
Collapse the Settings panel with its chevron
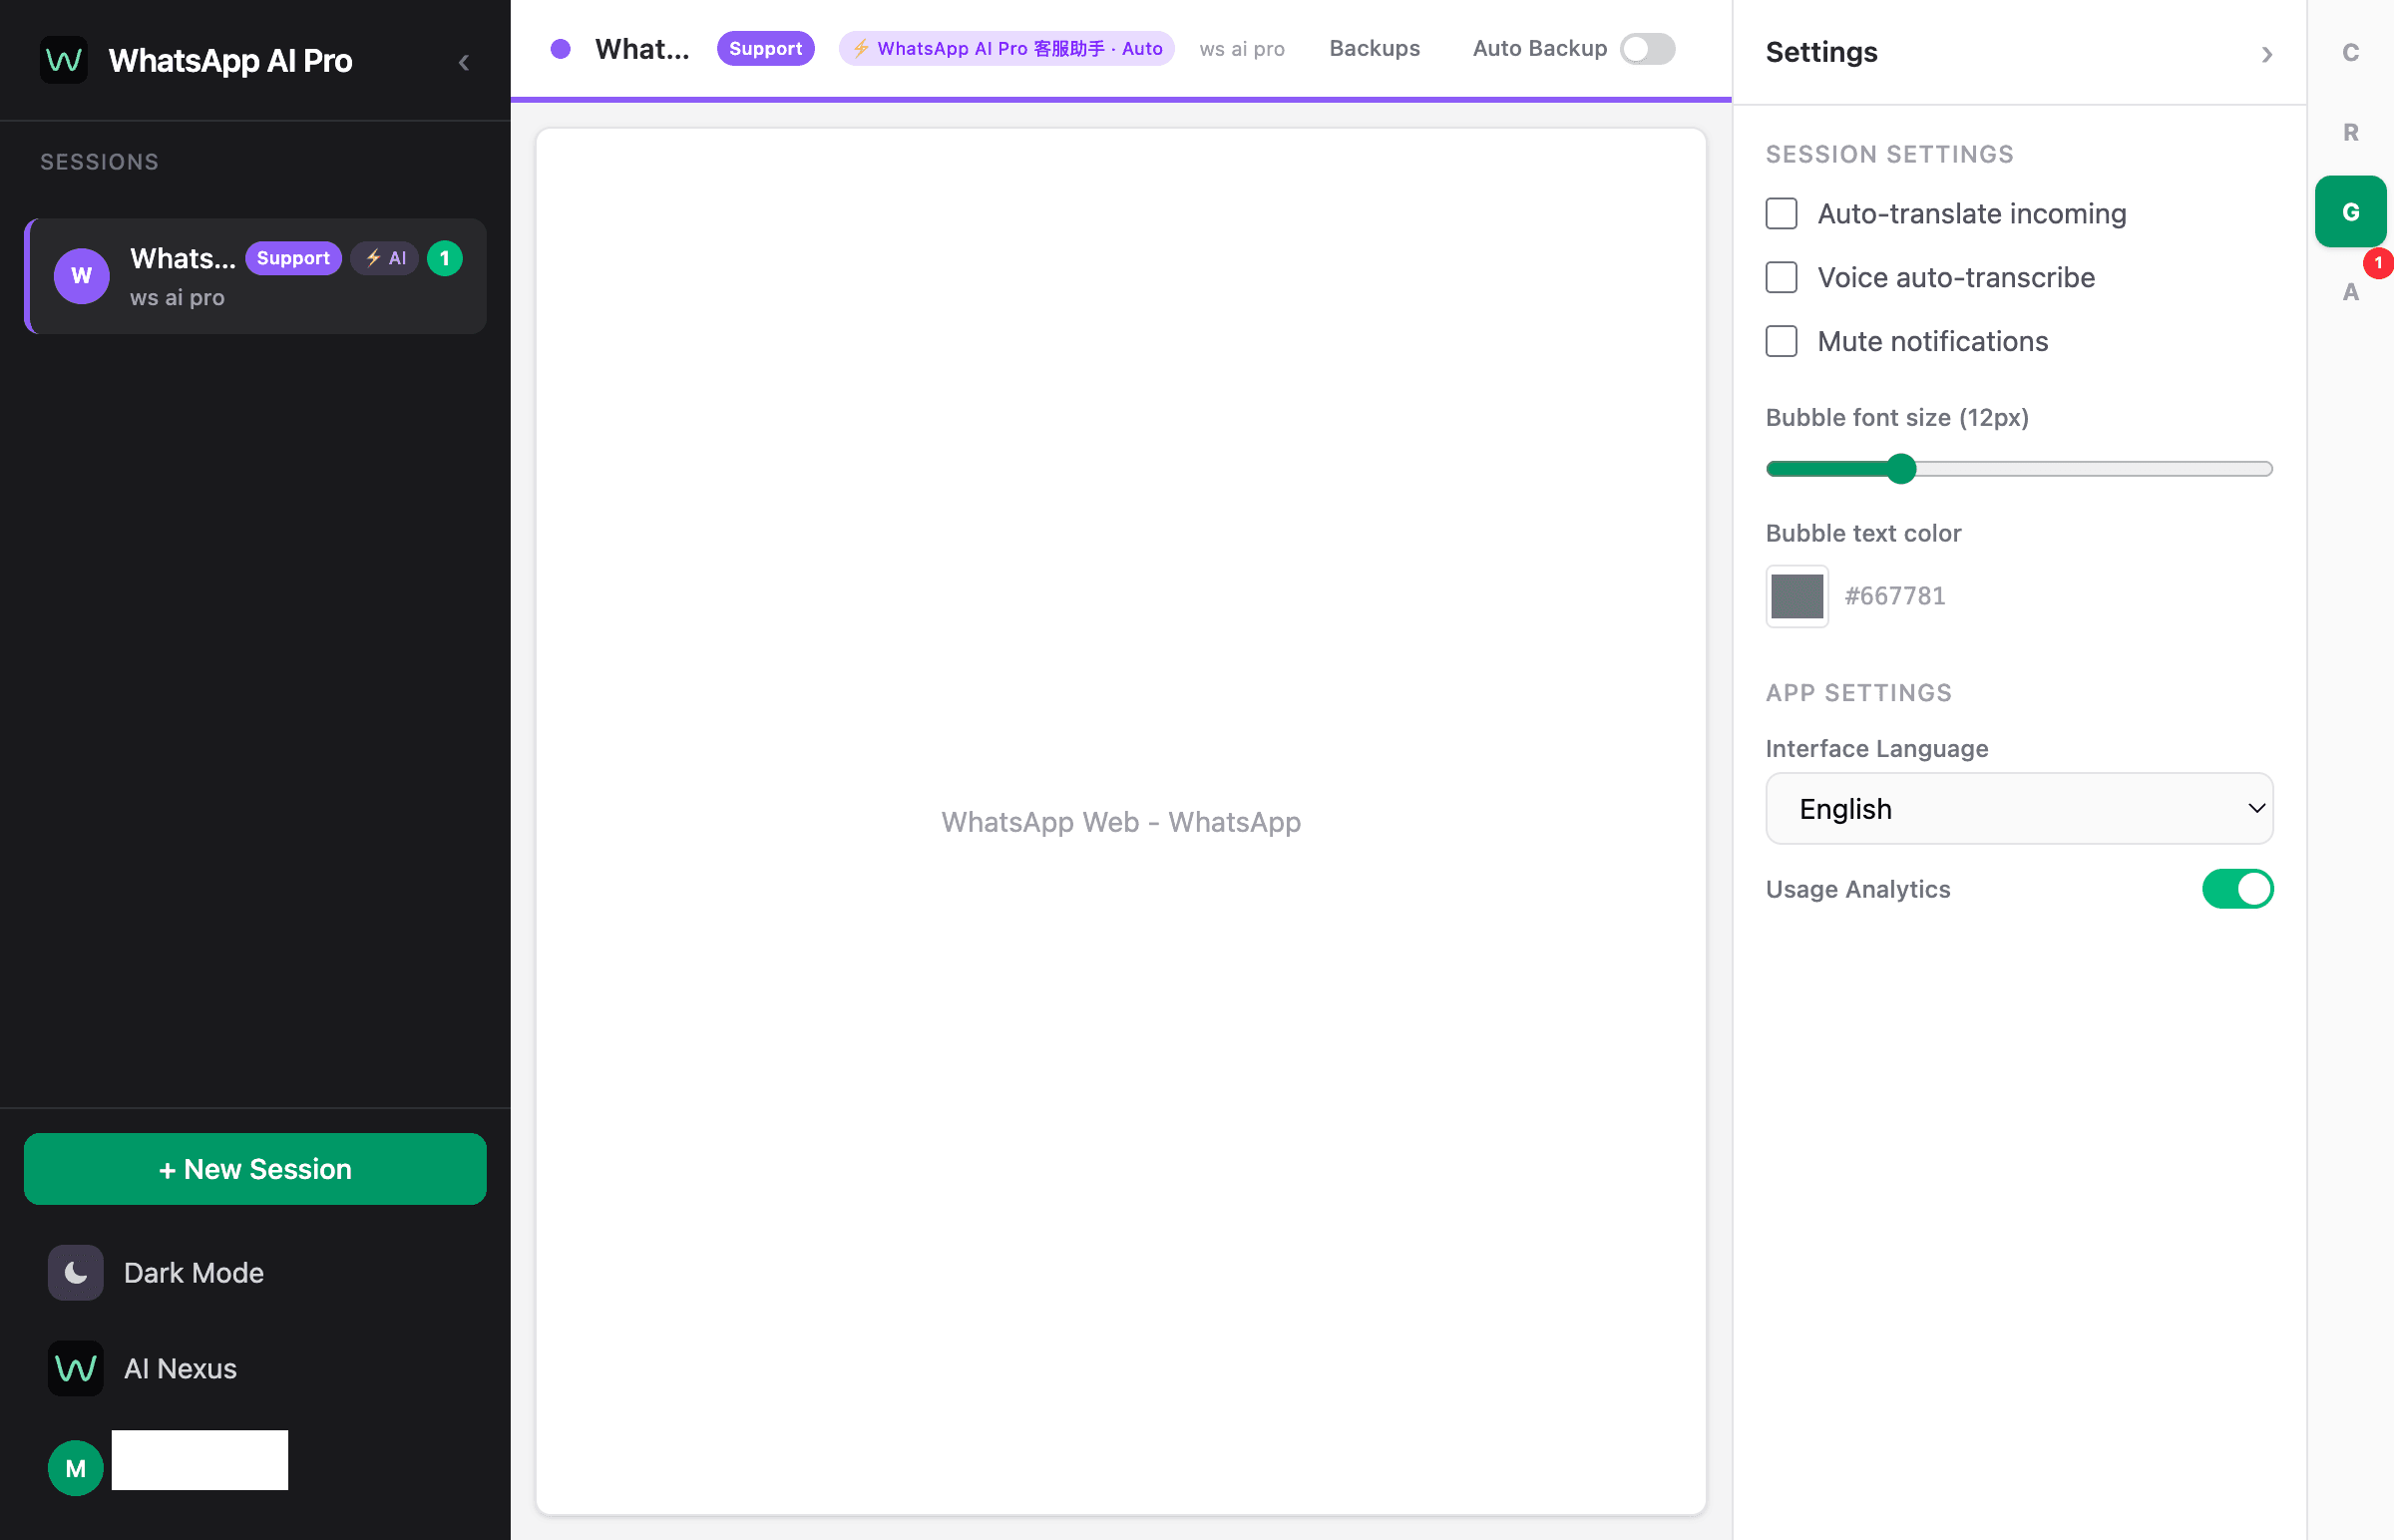coord(2267,54)
